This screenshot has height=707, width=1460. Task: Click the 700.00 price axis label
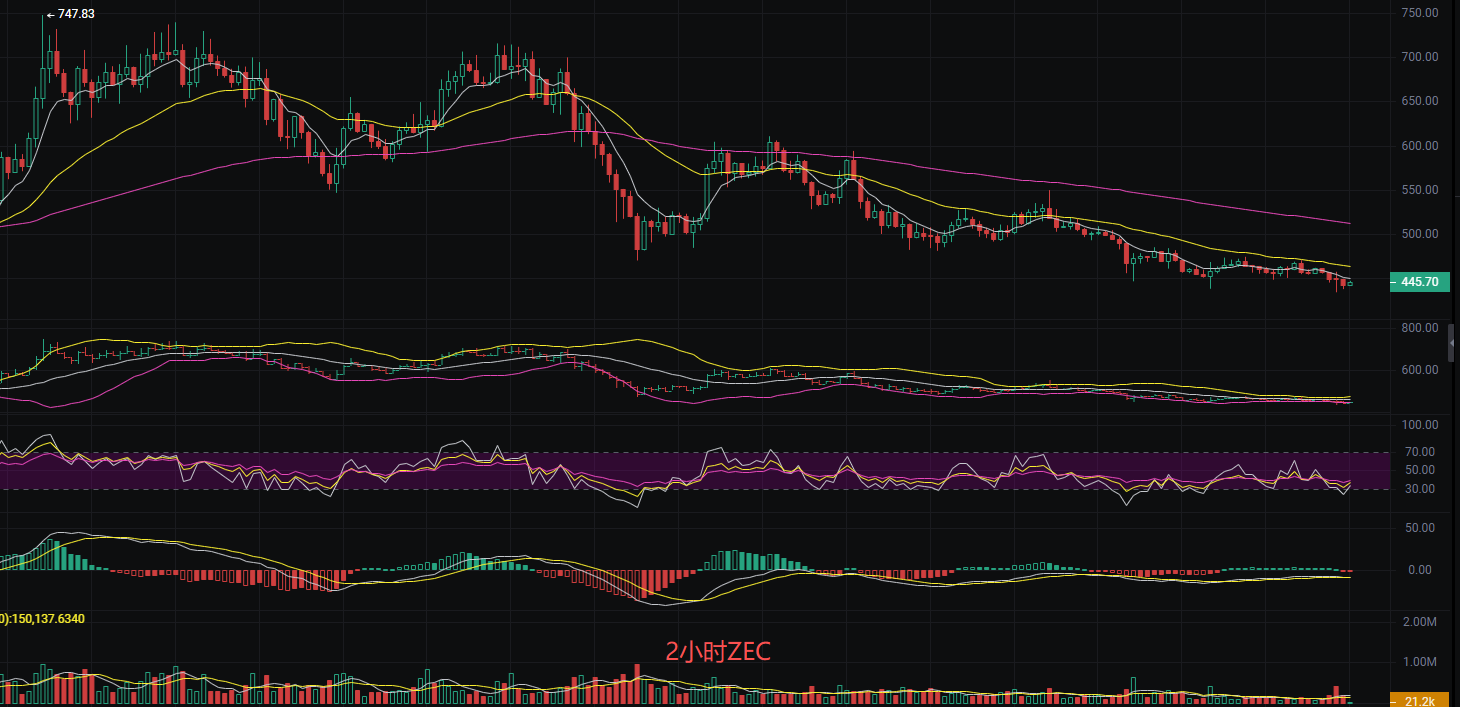(x=1420, y=57)
